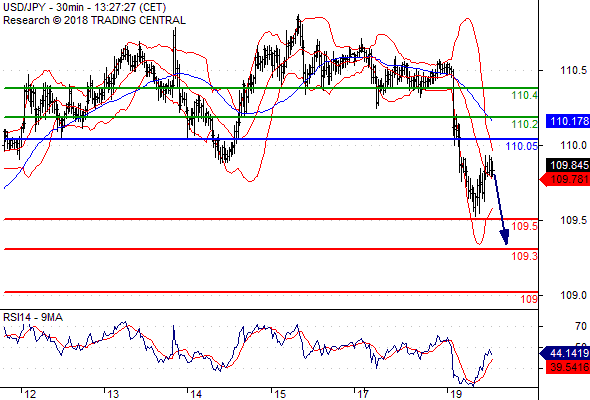This screenshot has width=590, height=400.
Task: Click the date marker 12 on time axis
Action: click(x=30, y=394)
